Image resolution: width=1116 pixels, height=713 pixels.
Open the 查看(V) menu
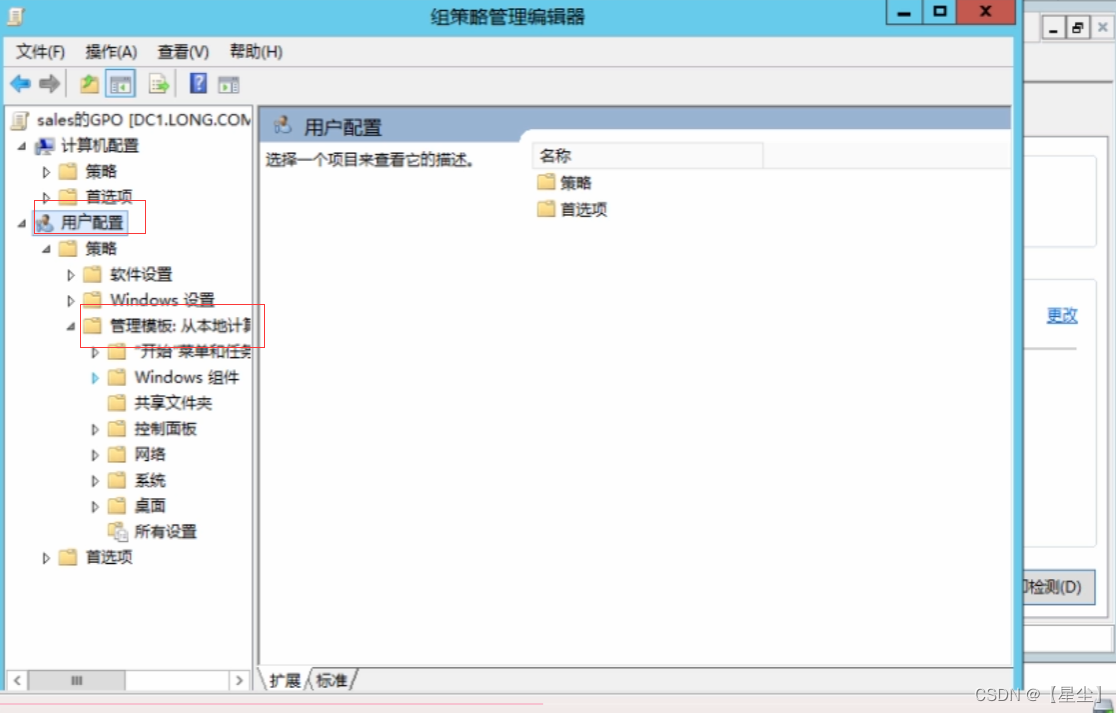pos(183,51)
